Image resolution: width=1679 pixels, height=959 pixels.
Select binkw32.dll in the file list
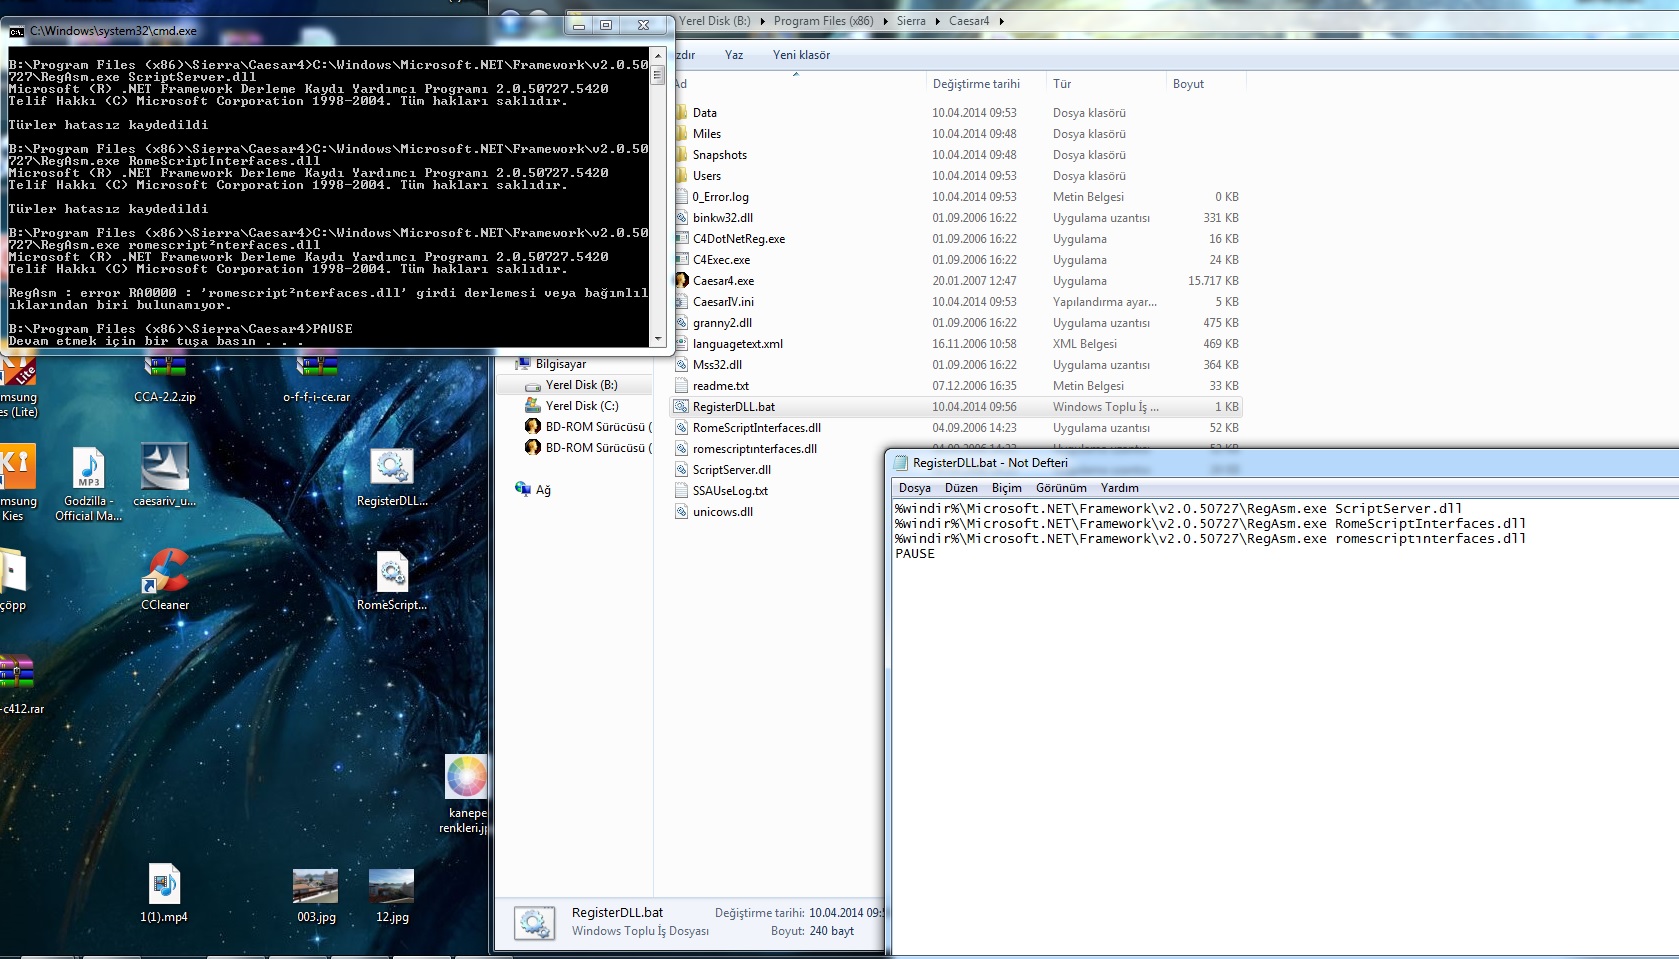[x=723, y=218]
